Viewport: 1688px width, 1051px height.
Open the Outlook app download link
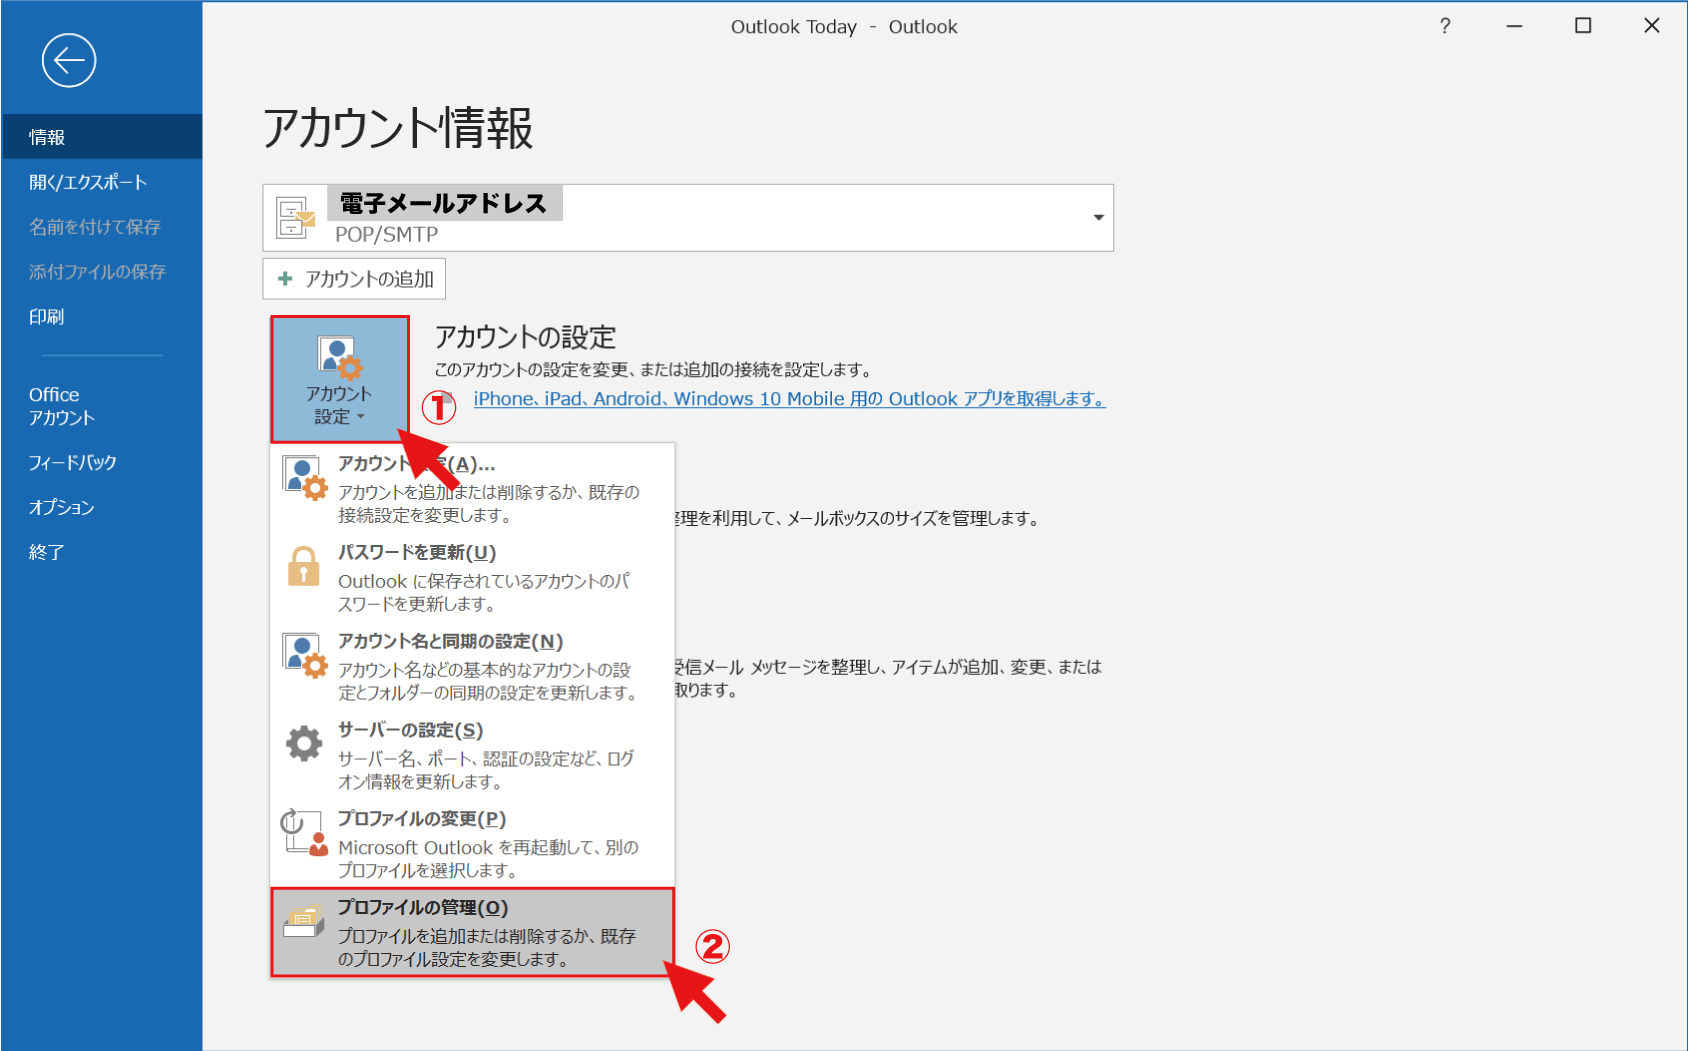[x=788, y=399]
